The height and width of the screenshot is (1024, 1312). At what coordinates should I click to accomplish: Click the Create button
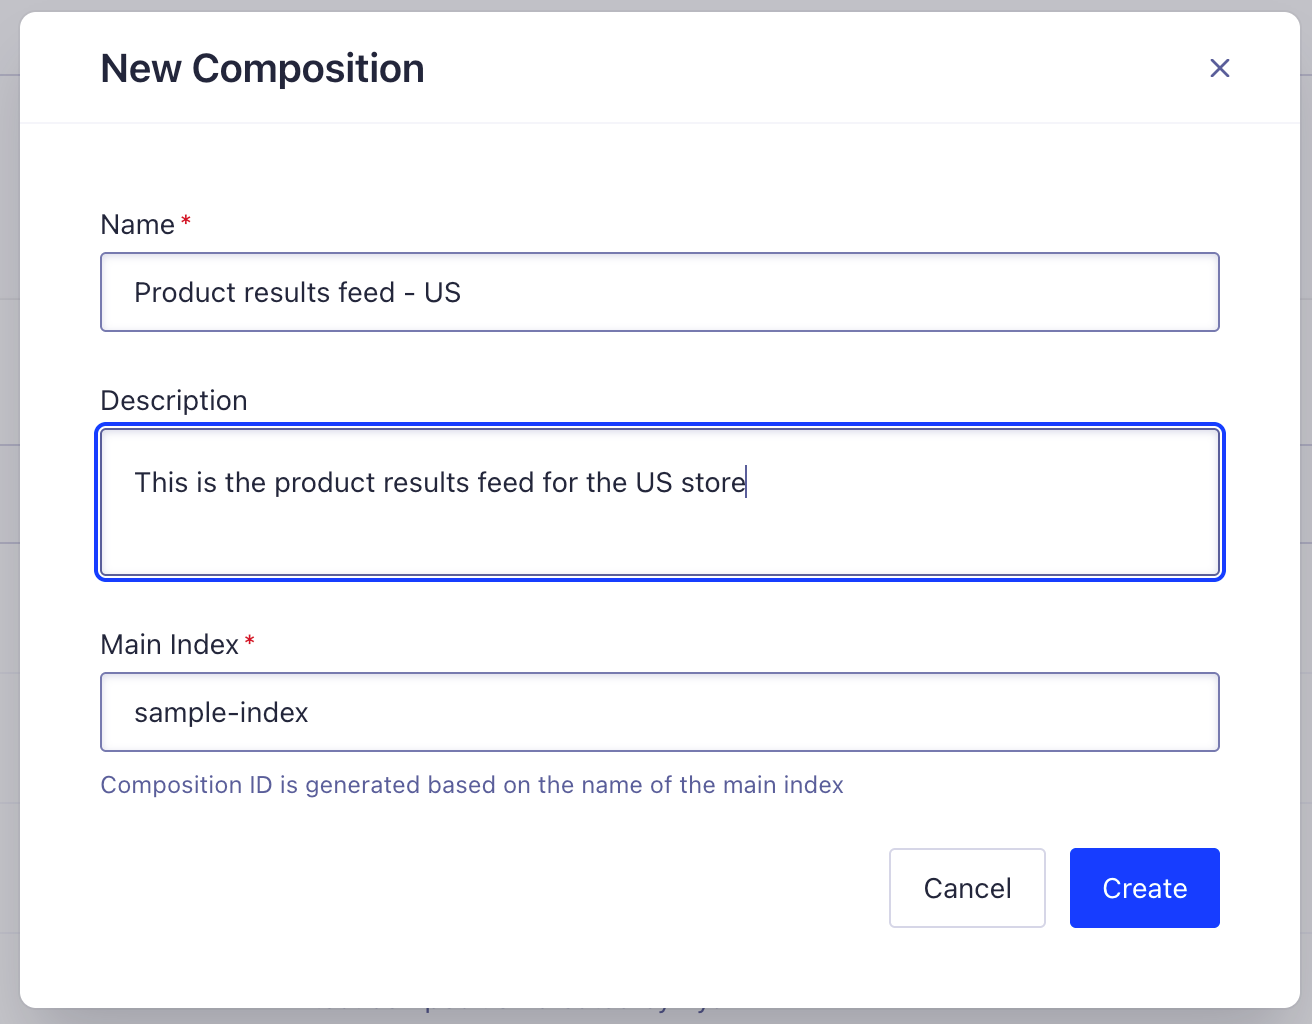click(x=1144, y=888)
